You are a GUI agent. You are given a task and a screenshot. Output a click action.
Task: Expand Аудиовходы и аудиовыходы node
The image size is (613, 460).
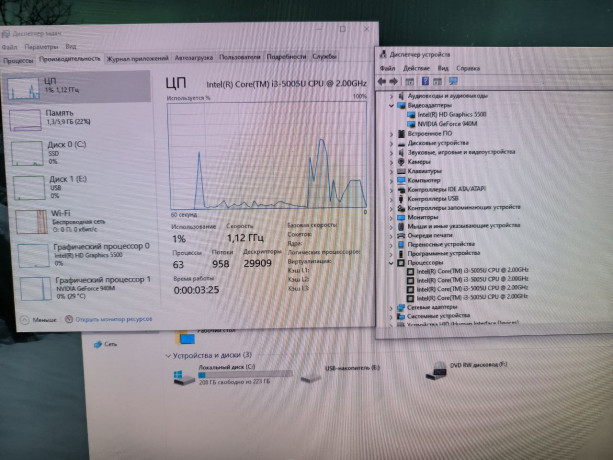tap(391, 96)
